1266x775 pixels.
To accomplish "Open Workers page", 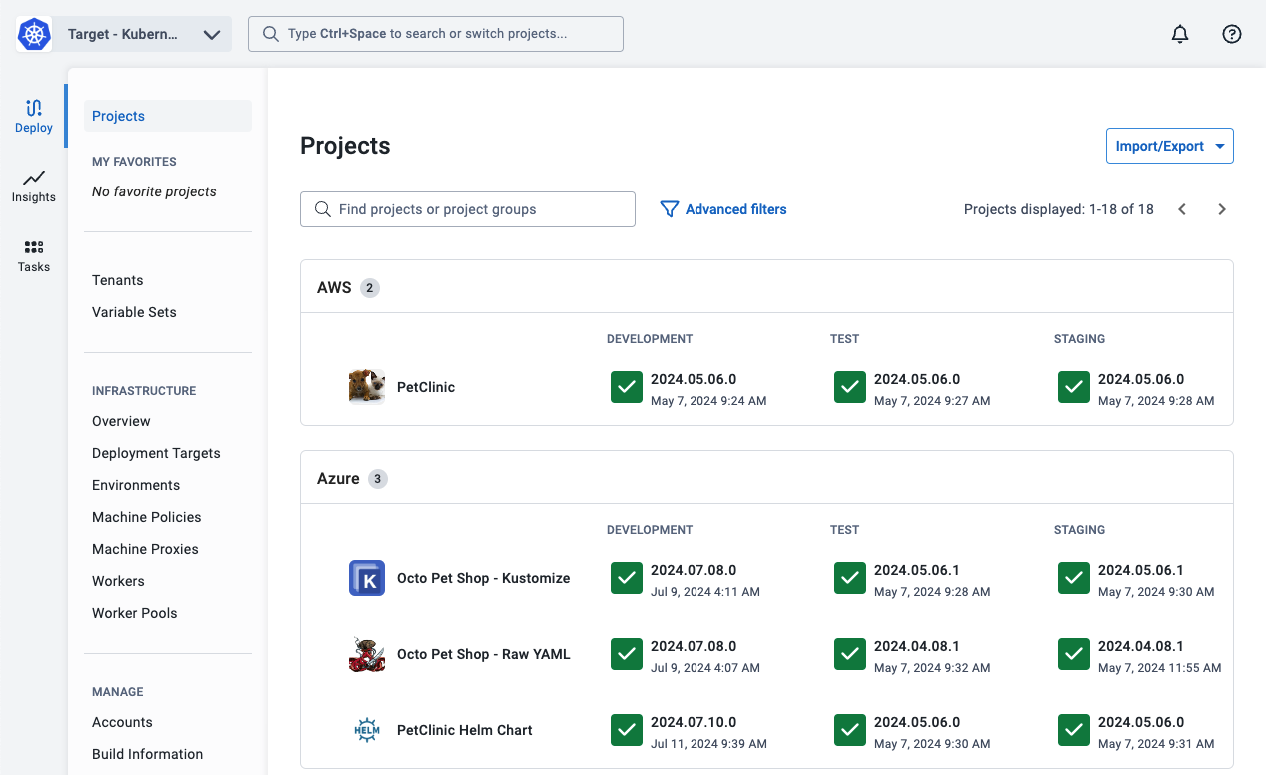I will coord(118,581).
